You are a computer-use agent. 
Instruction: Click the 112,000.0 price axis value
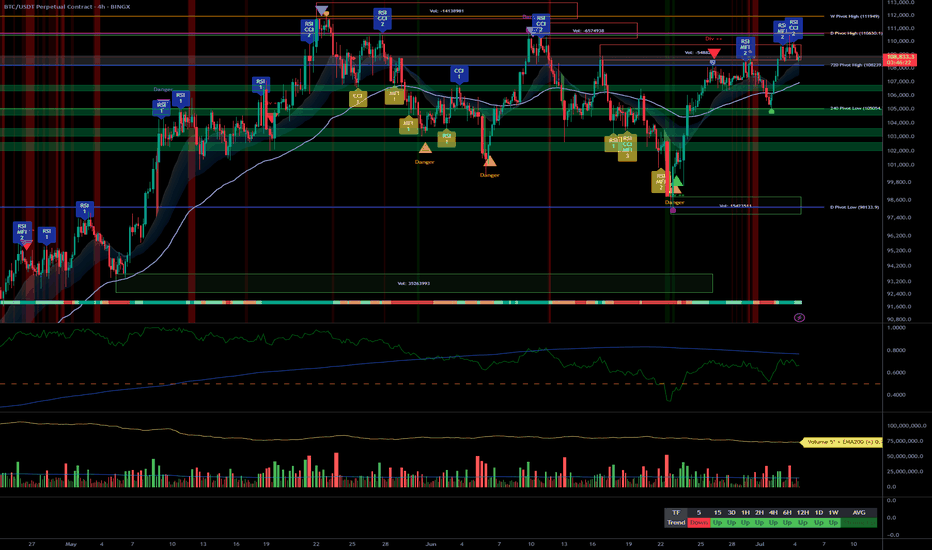(900, 16)
